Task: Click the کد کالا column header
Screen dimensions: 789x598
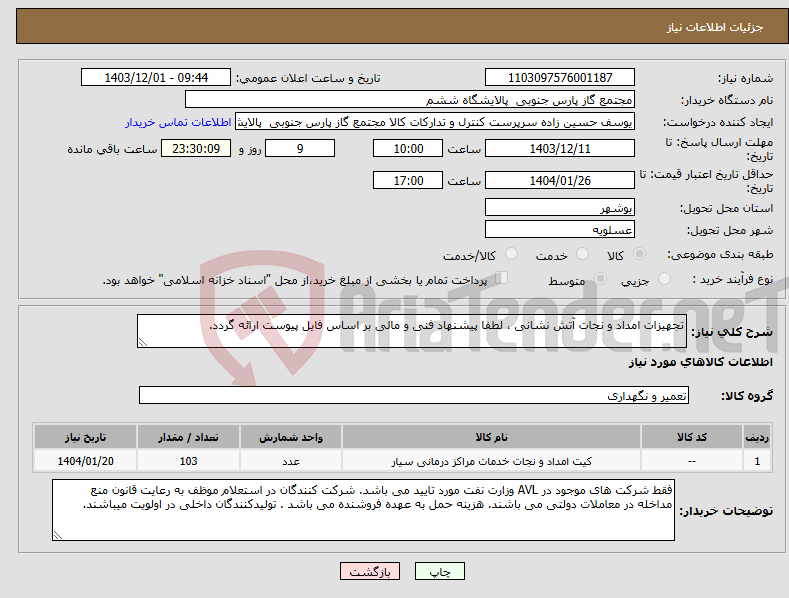Action: [692, 437]
